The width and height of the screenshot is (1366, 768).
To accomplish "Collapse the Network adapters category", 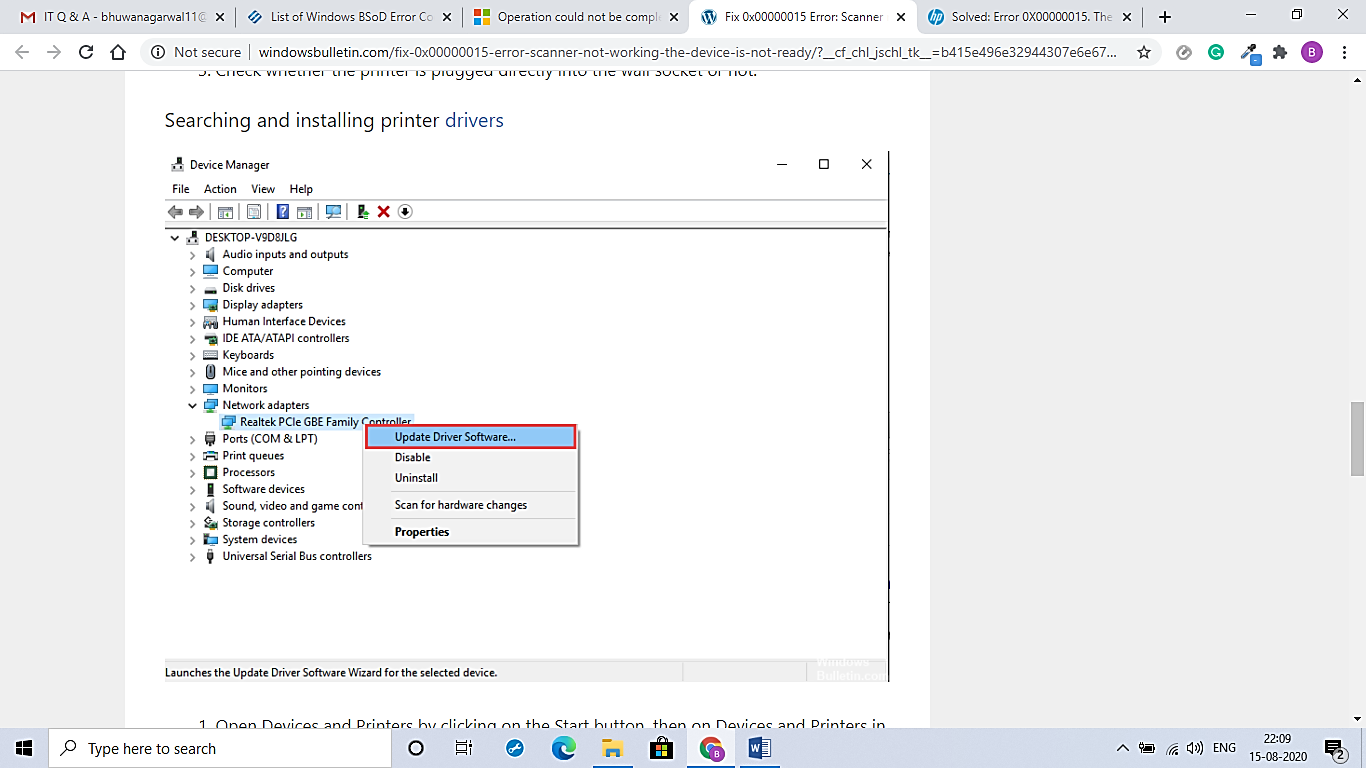I will [193, 405].
